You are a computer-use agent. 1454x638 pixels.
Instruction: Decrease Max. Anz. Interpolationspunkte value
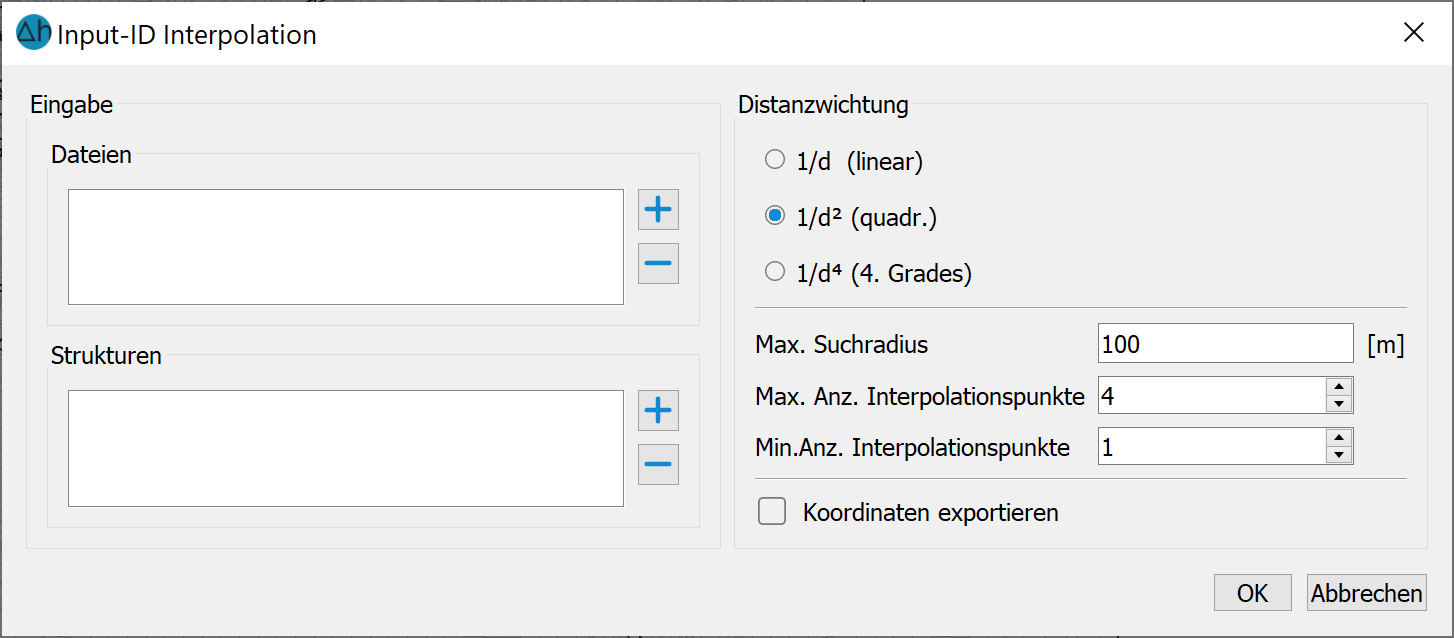(1339, 404)
